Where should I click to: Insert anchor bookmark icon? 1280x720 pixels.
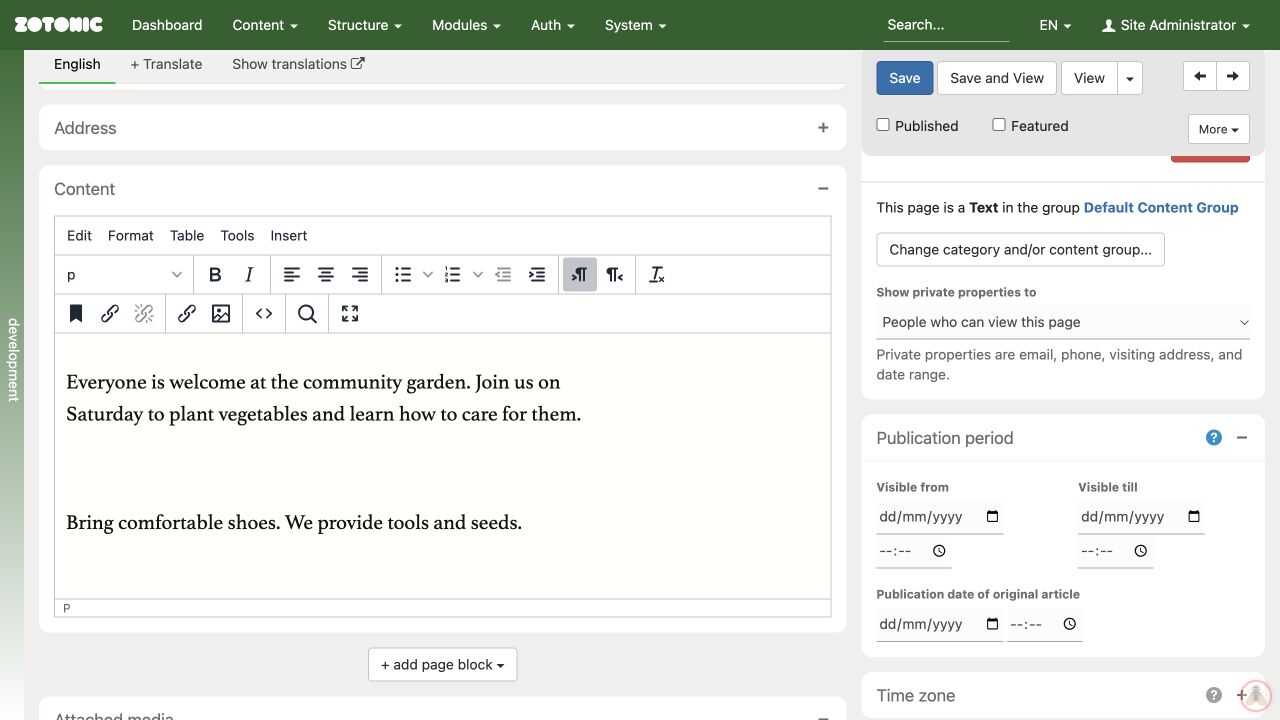76,314
